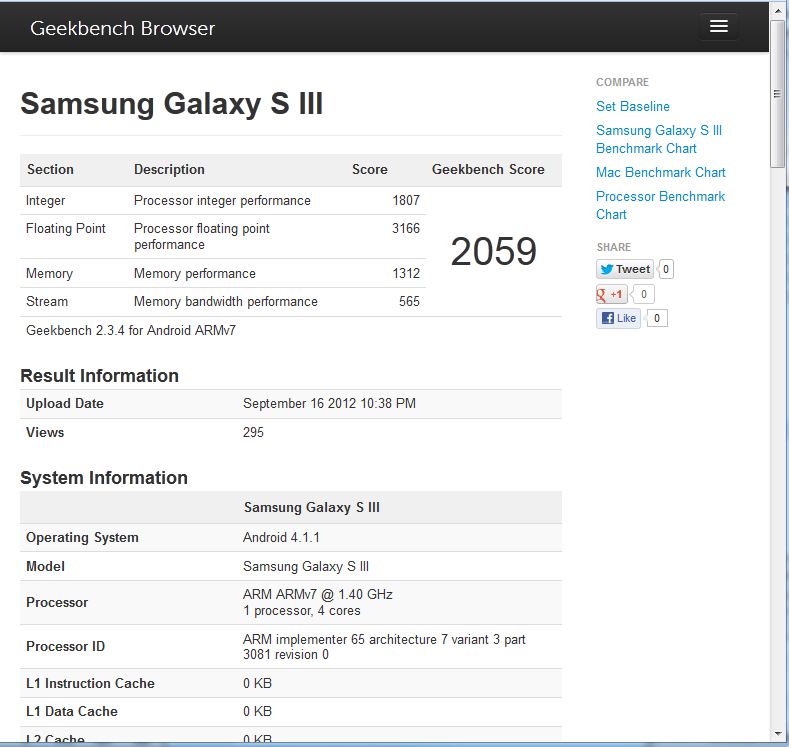This screenshot has height=747, width=789.
Task: Click the Facebook Like count bubble
Action: coord(657,318)
